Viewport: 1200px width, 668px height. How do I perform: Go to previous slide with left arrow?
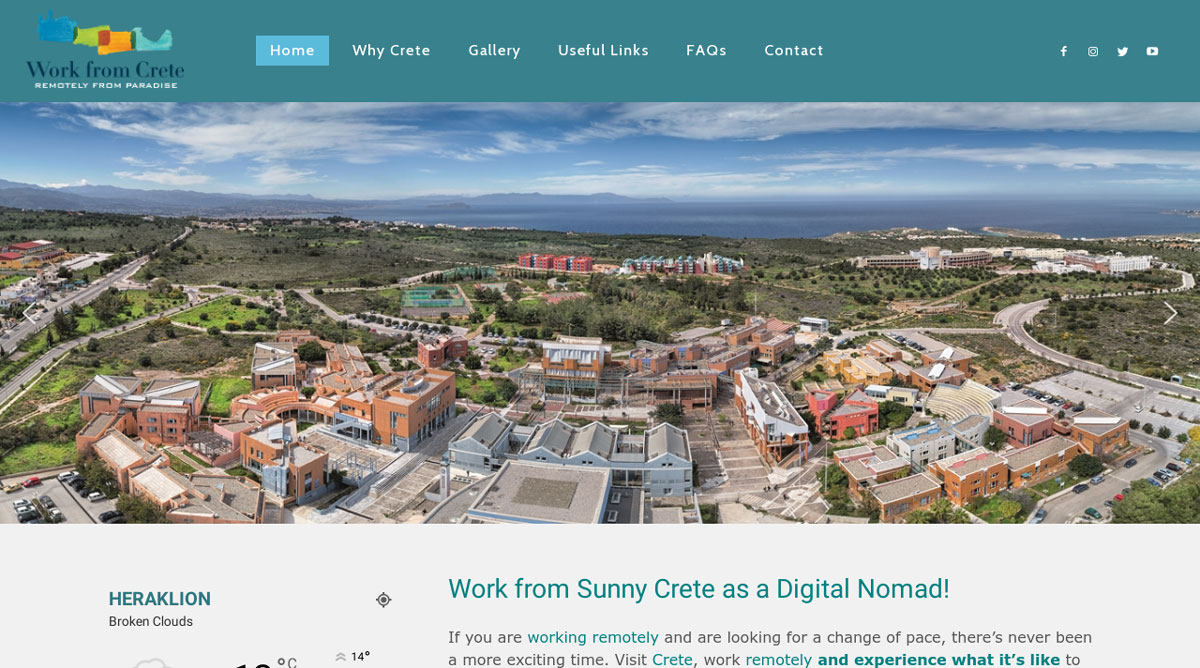point(30,313)
